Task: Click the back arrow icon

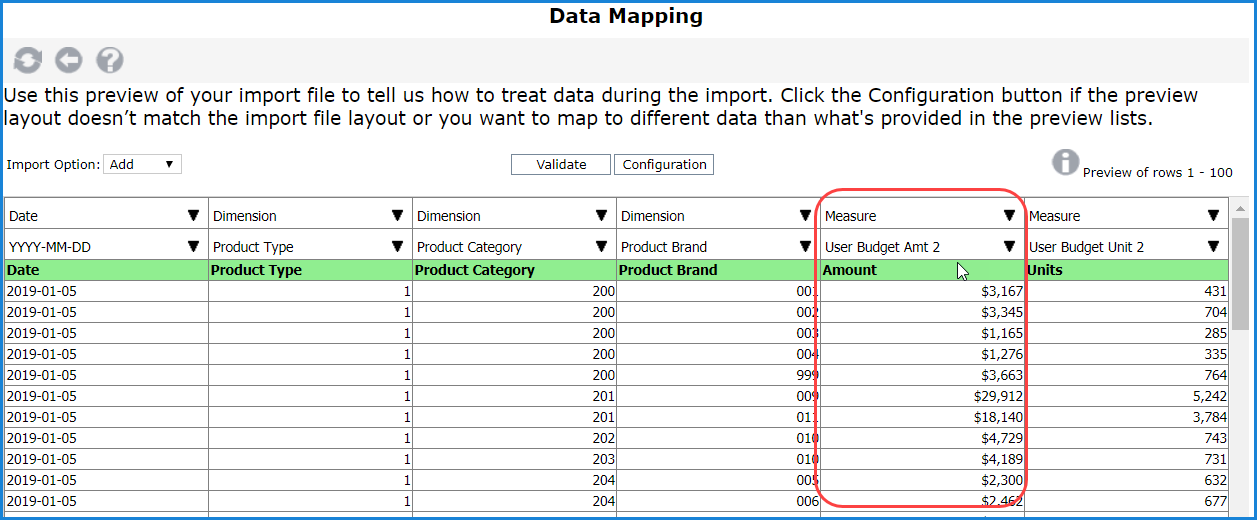Action: [68, 61]
